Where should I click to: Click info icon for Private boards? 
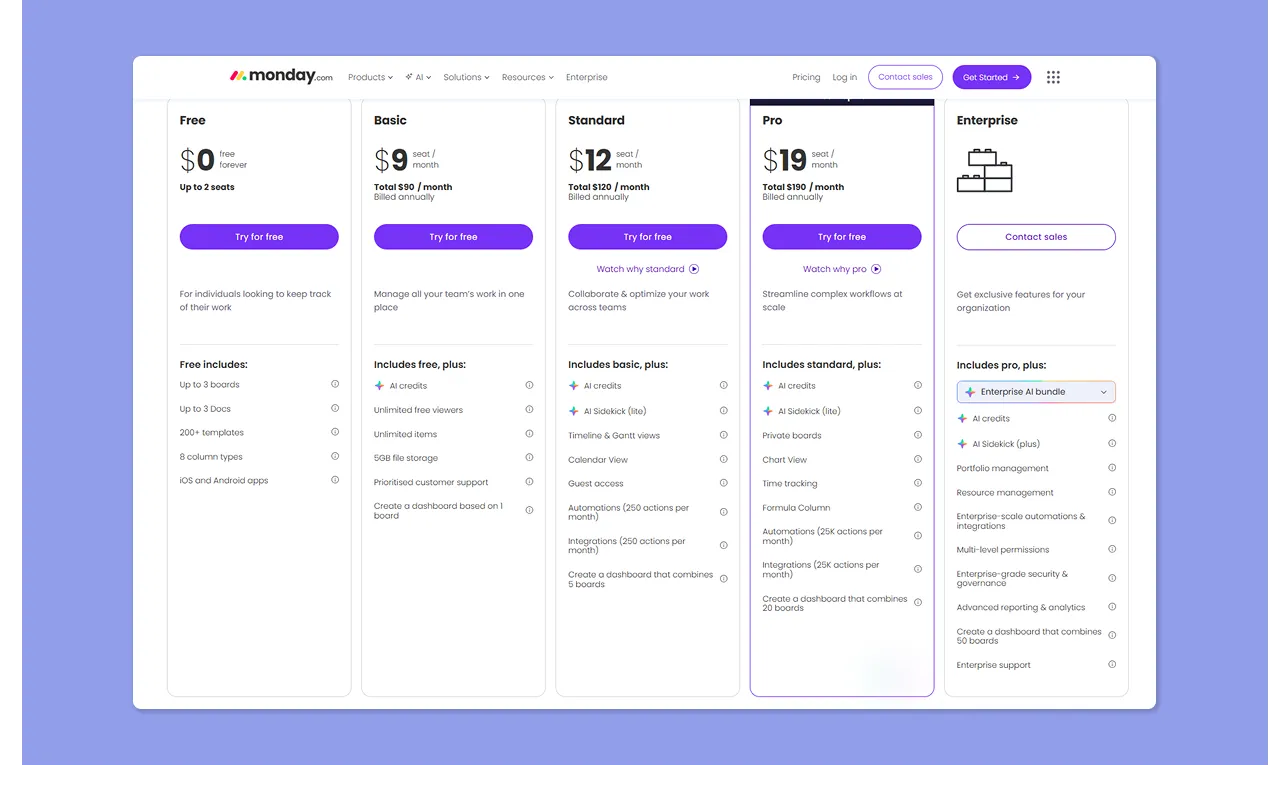917,435
